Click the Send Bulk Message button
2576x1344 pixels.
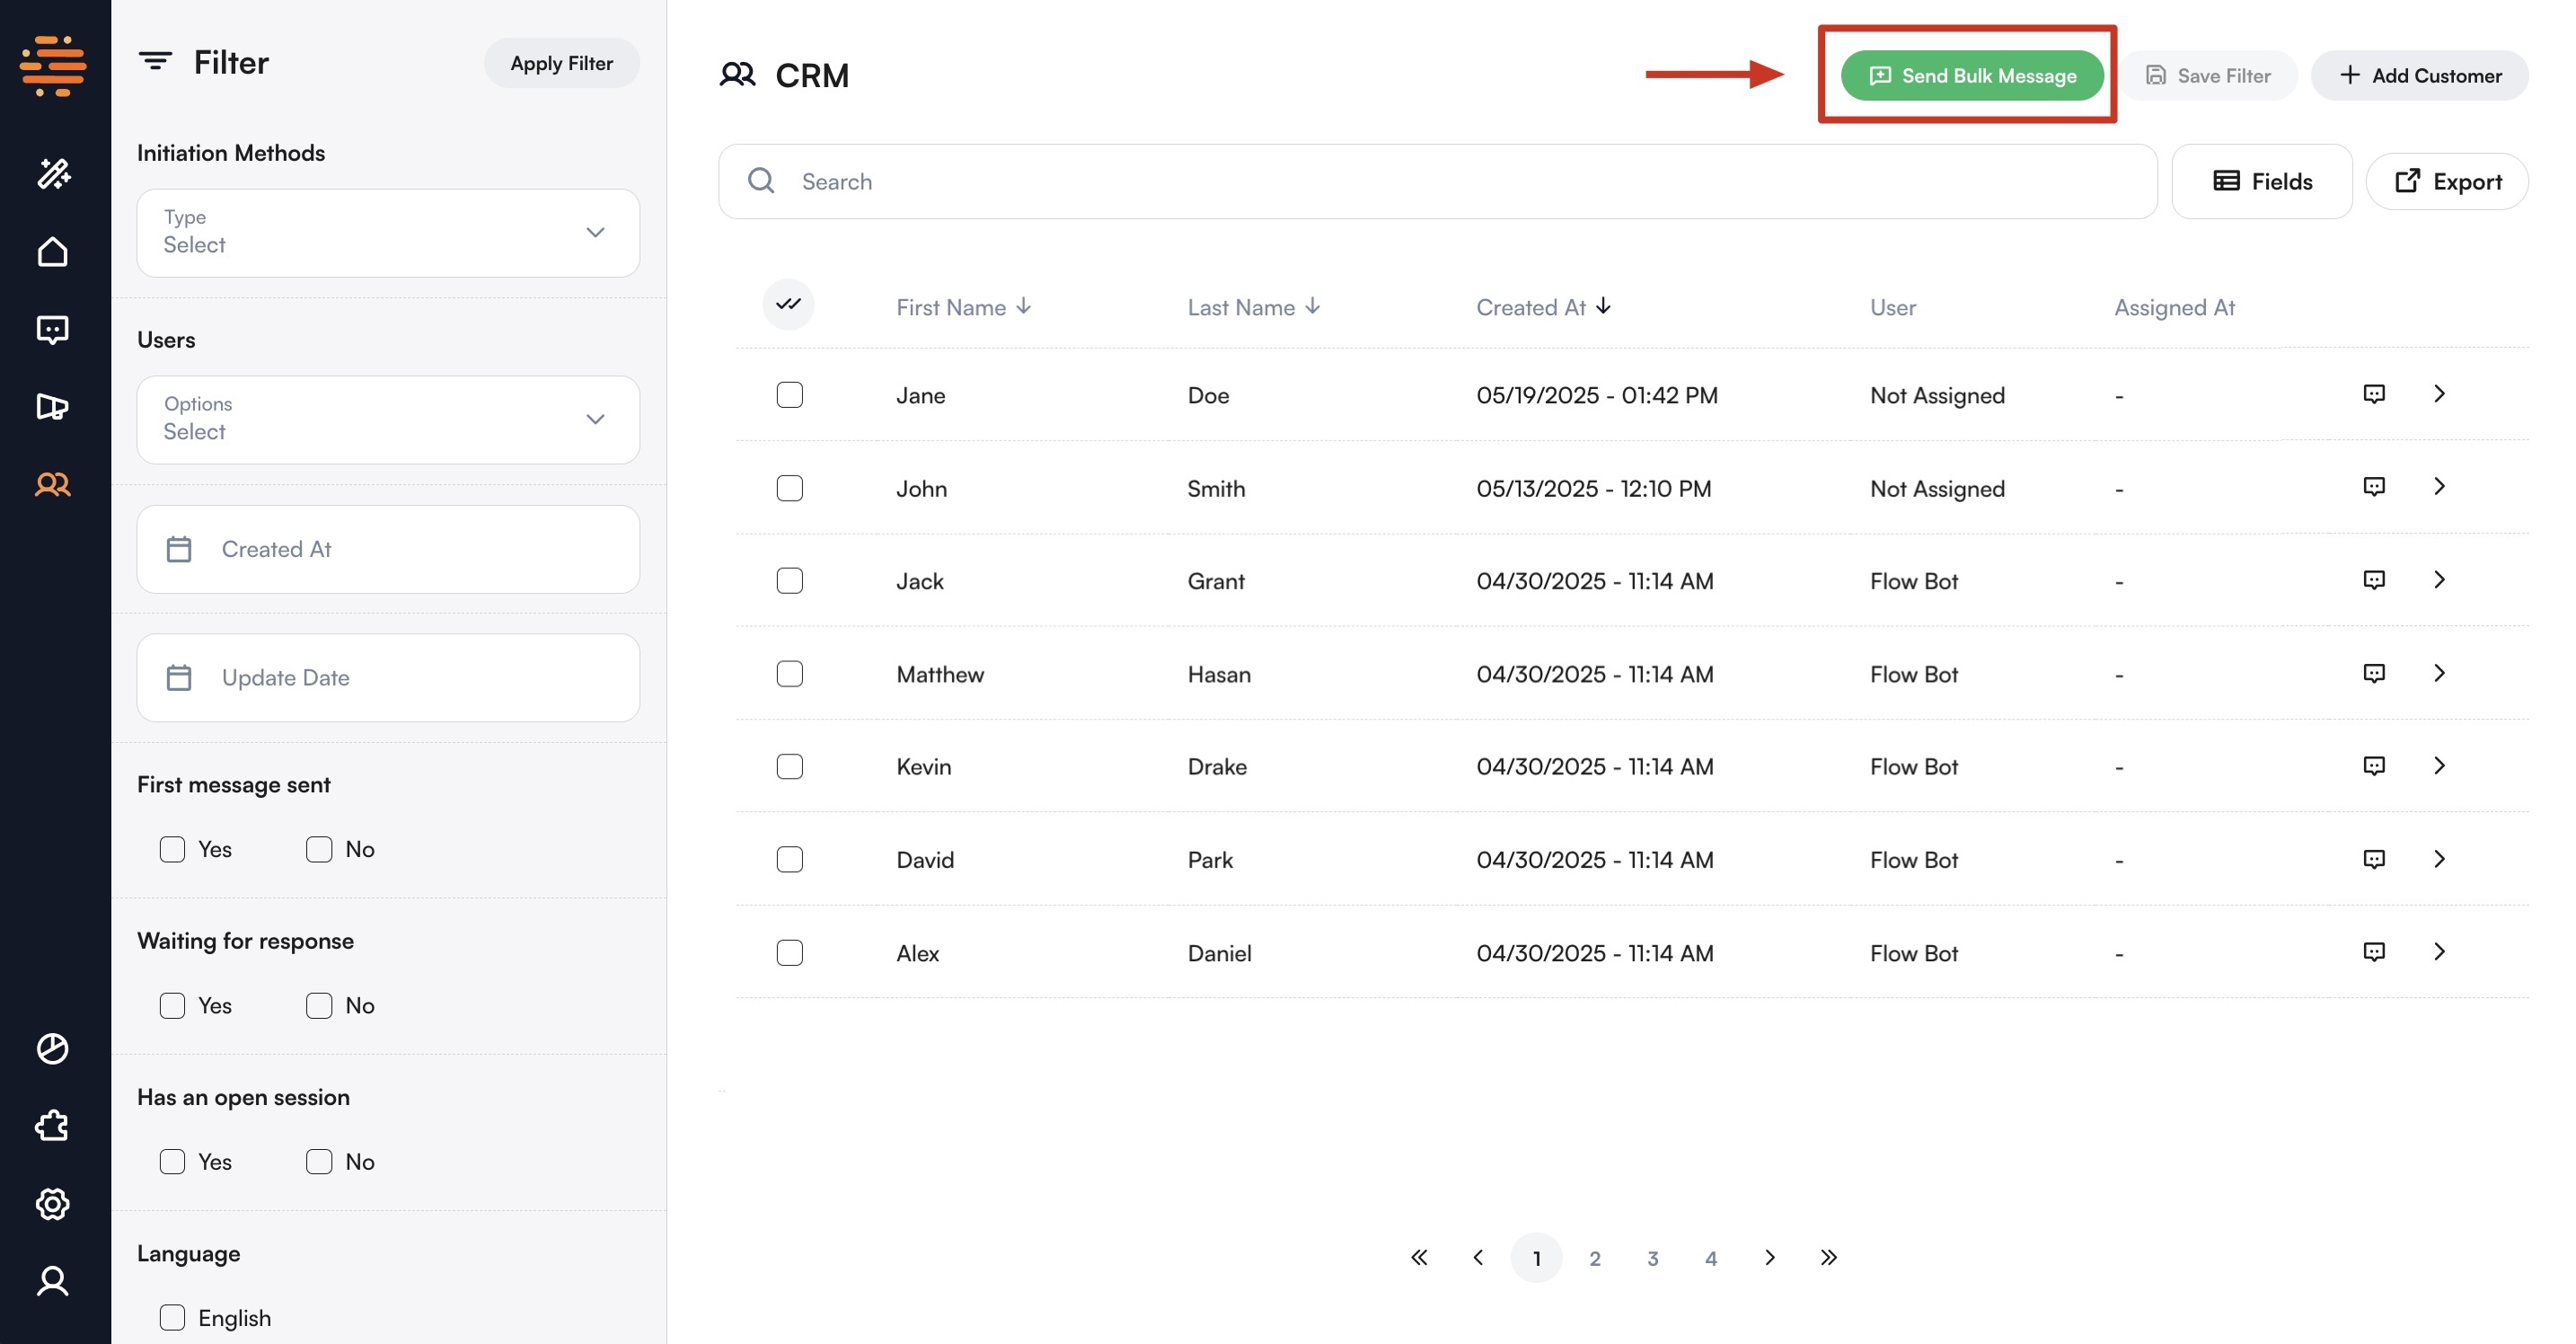pyautogui.click(x=1971, y=75)
